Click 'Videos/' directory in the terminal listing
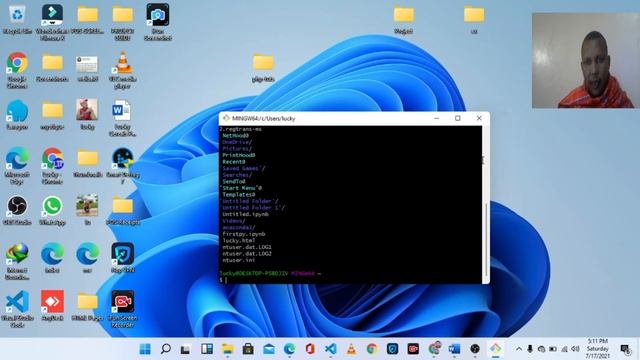 [x=234, y=221]
